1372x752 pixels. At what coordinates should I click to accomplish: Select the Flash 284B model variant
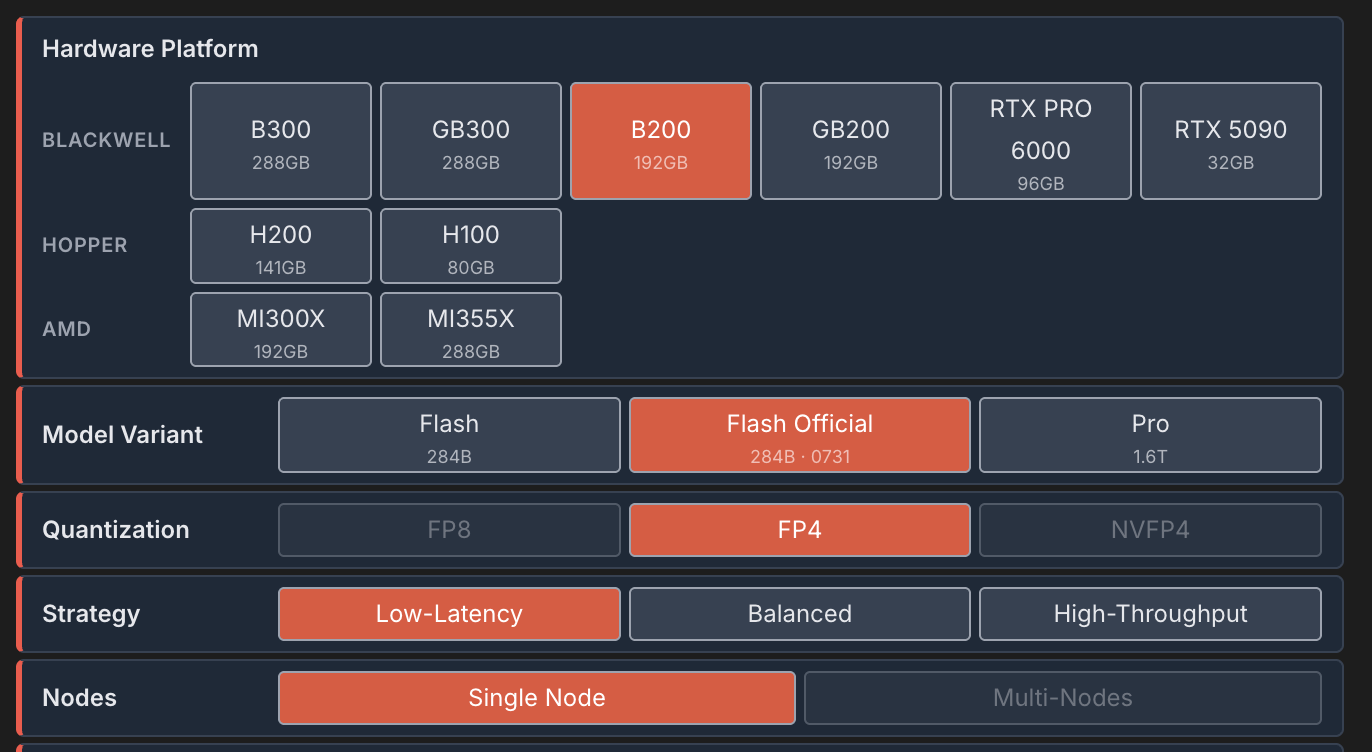point(449,435)
